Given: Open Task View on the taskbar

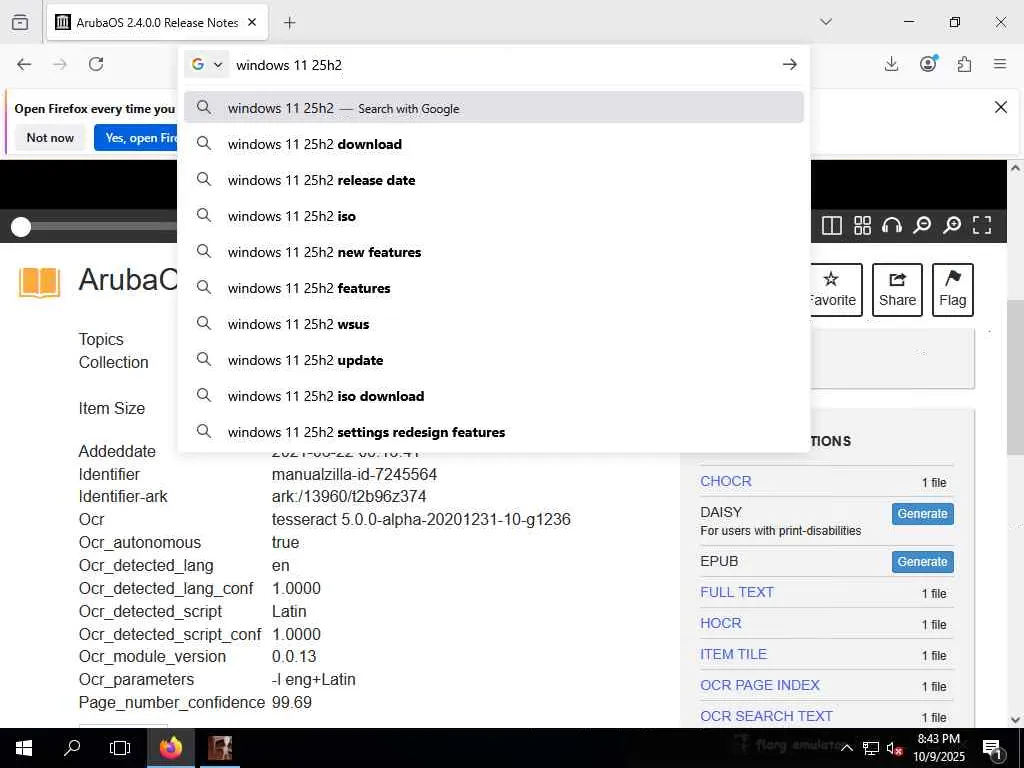Looking at the screenshot, I should click(120, 748).
